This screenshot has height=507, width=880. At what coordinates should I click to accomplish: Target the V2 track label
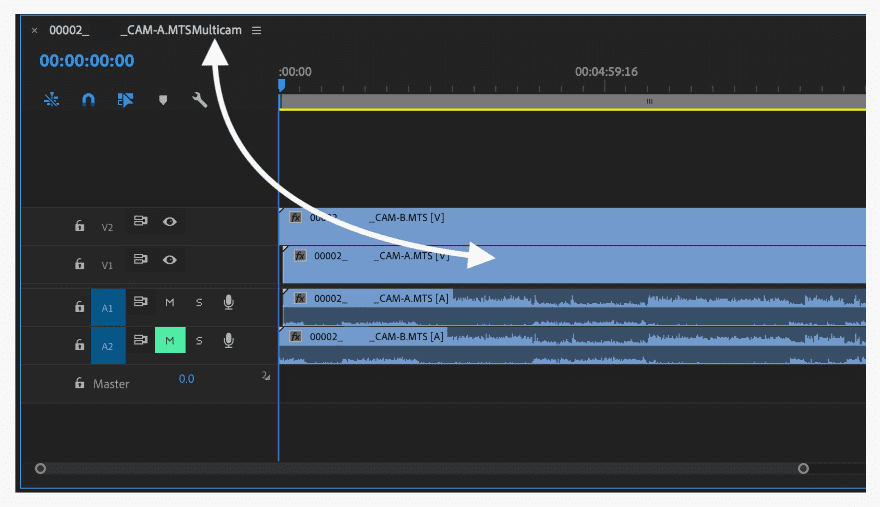(x=107, y=227)
